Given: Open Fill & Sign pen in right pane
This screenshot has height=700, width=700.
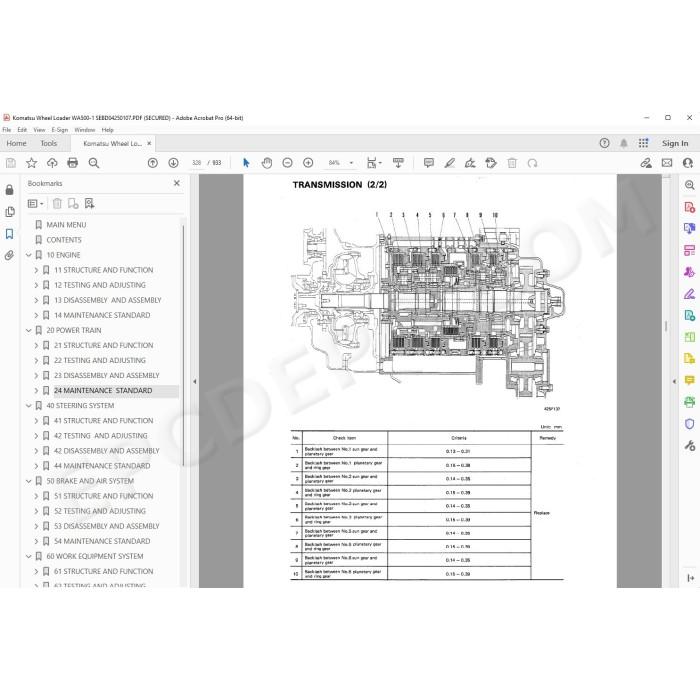Looking at the screenshot, I should (689, 294).
